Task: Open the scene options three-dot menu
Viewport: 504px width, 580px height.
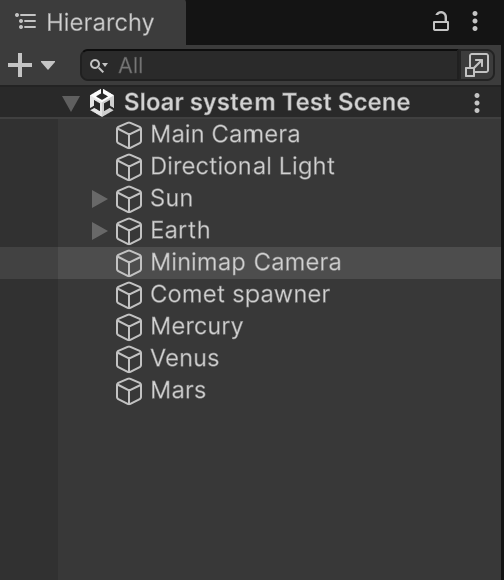Action: (x=477, y=103)
